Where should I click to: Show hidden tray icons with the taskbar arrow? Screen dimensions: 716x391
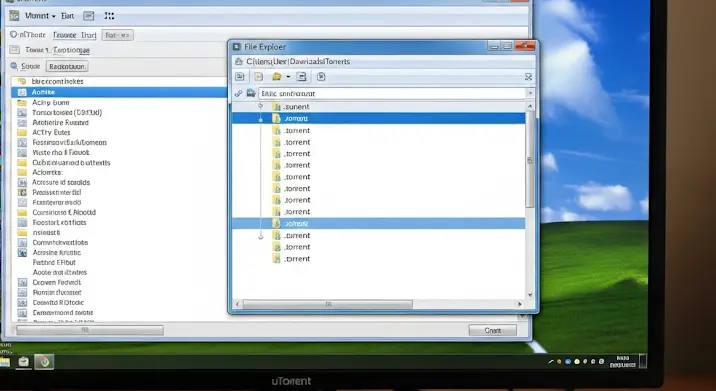click(x=551, y=362)
